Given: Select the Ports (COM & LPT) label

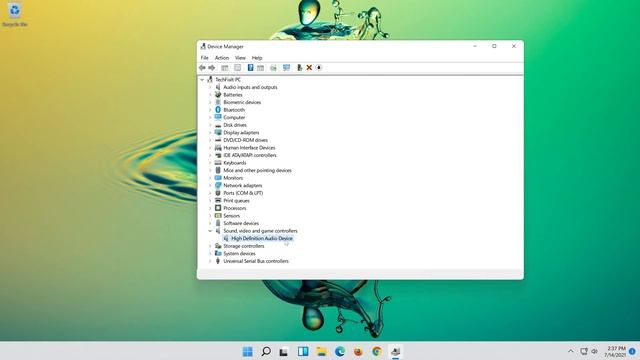Looking at the screenshot, I should (x=243, y=193).
